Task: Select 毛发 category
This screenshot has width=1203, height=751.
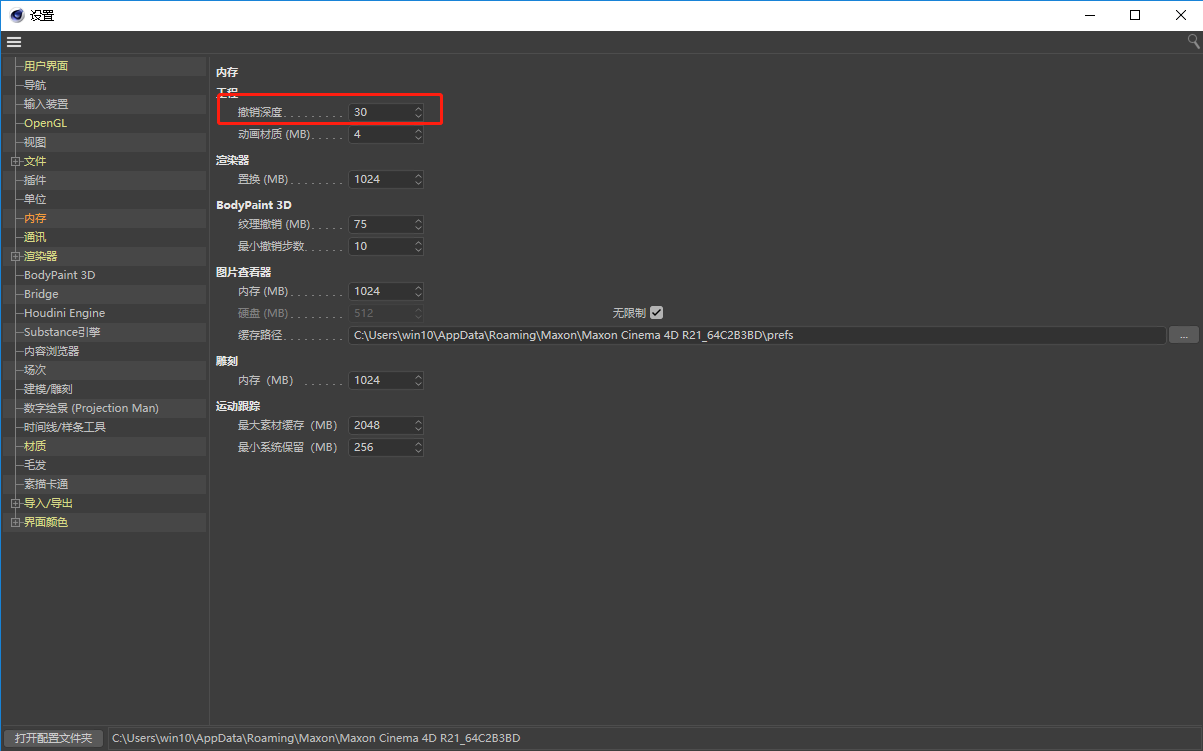Action: pyautogui.click(x=35, y=465)
